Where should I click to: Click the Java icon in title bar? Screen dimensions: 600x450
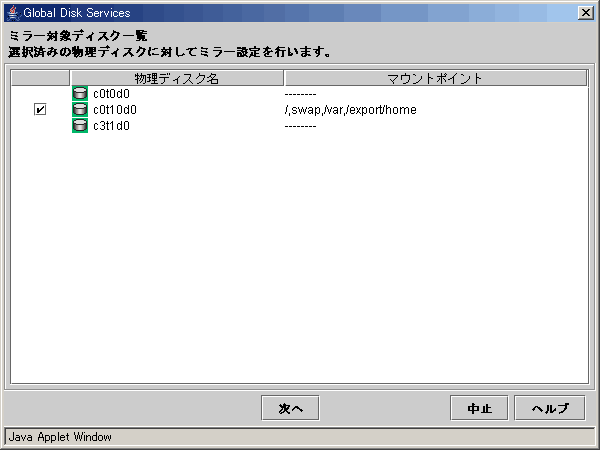tap(13, 13)
